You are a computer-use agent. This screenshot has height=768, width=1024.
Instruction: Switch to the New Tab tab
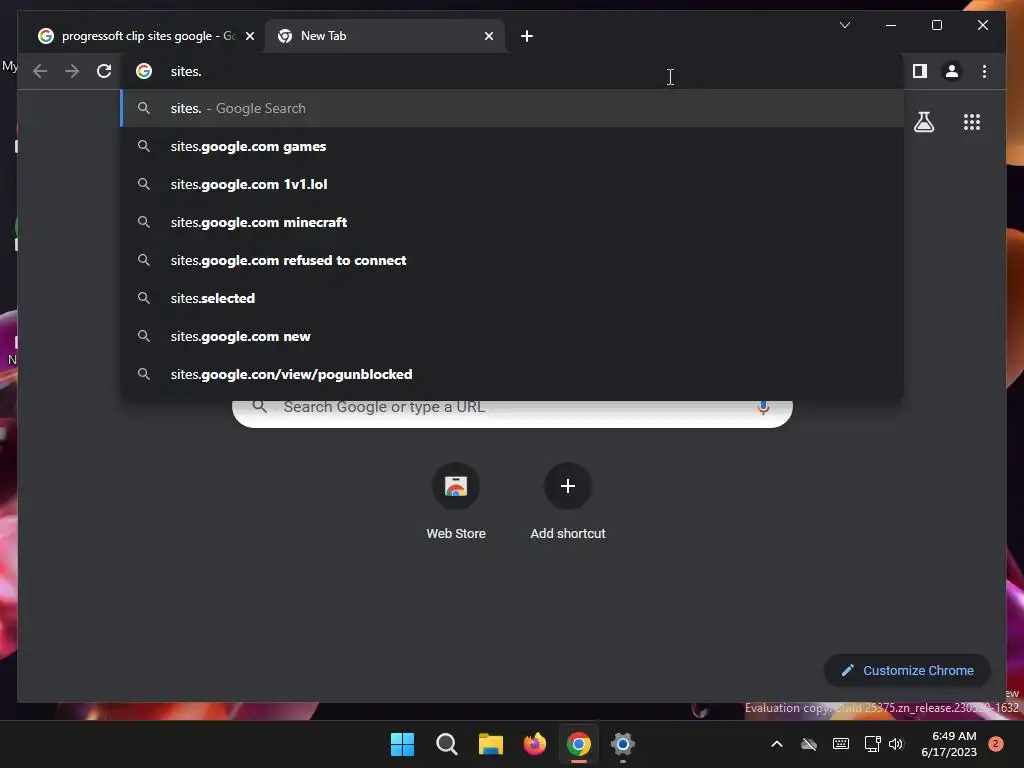[x=384, y=36]
